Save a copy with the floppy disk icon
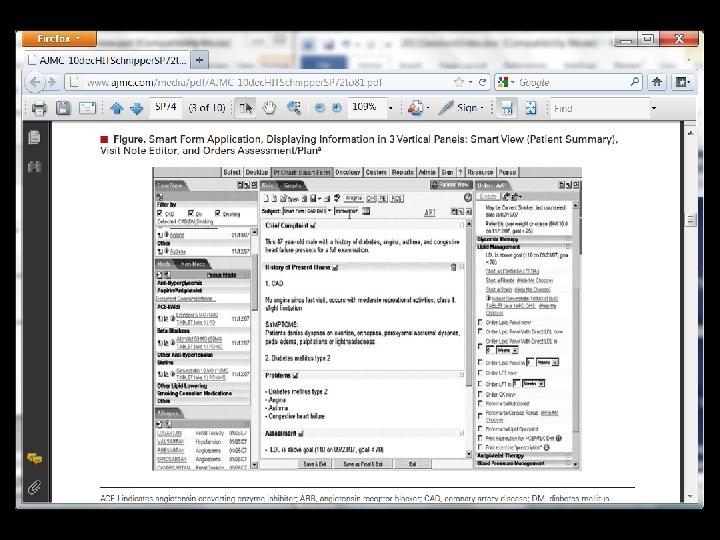 (63, 108)
